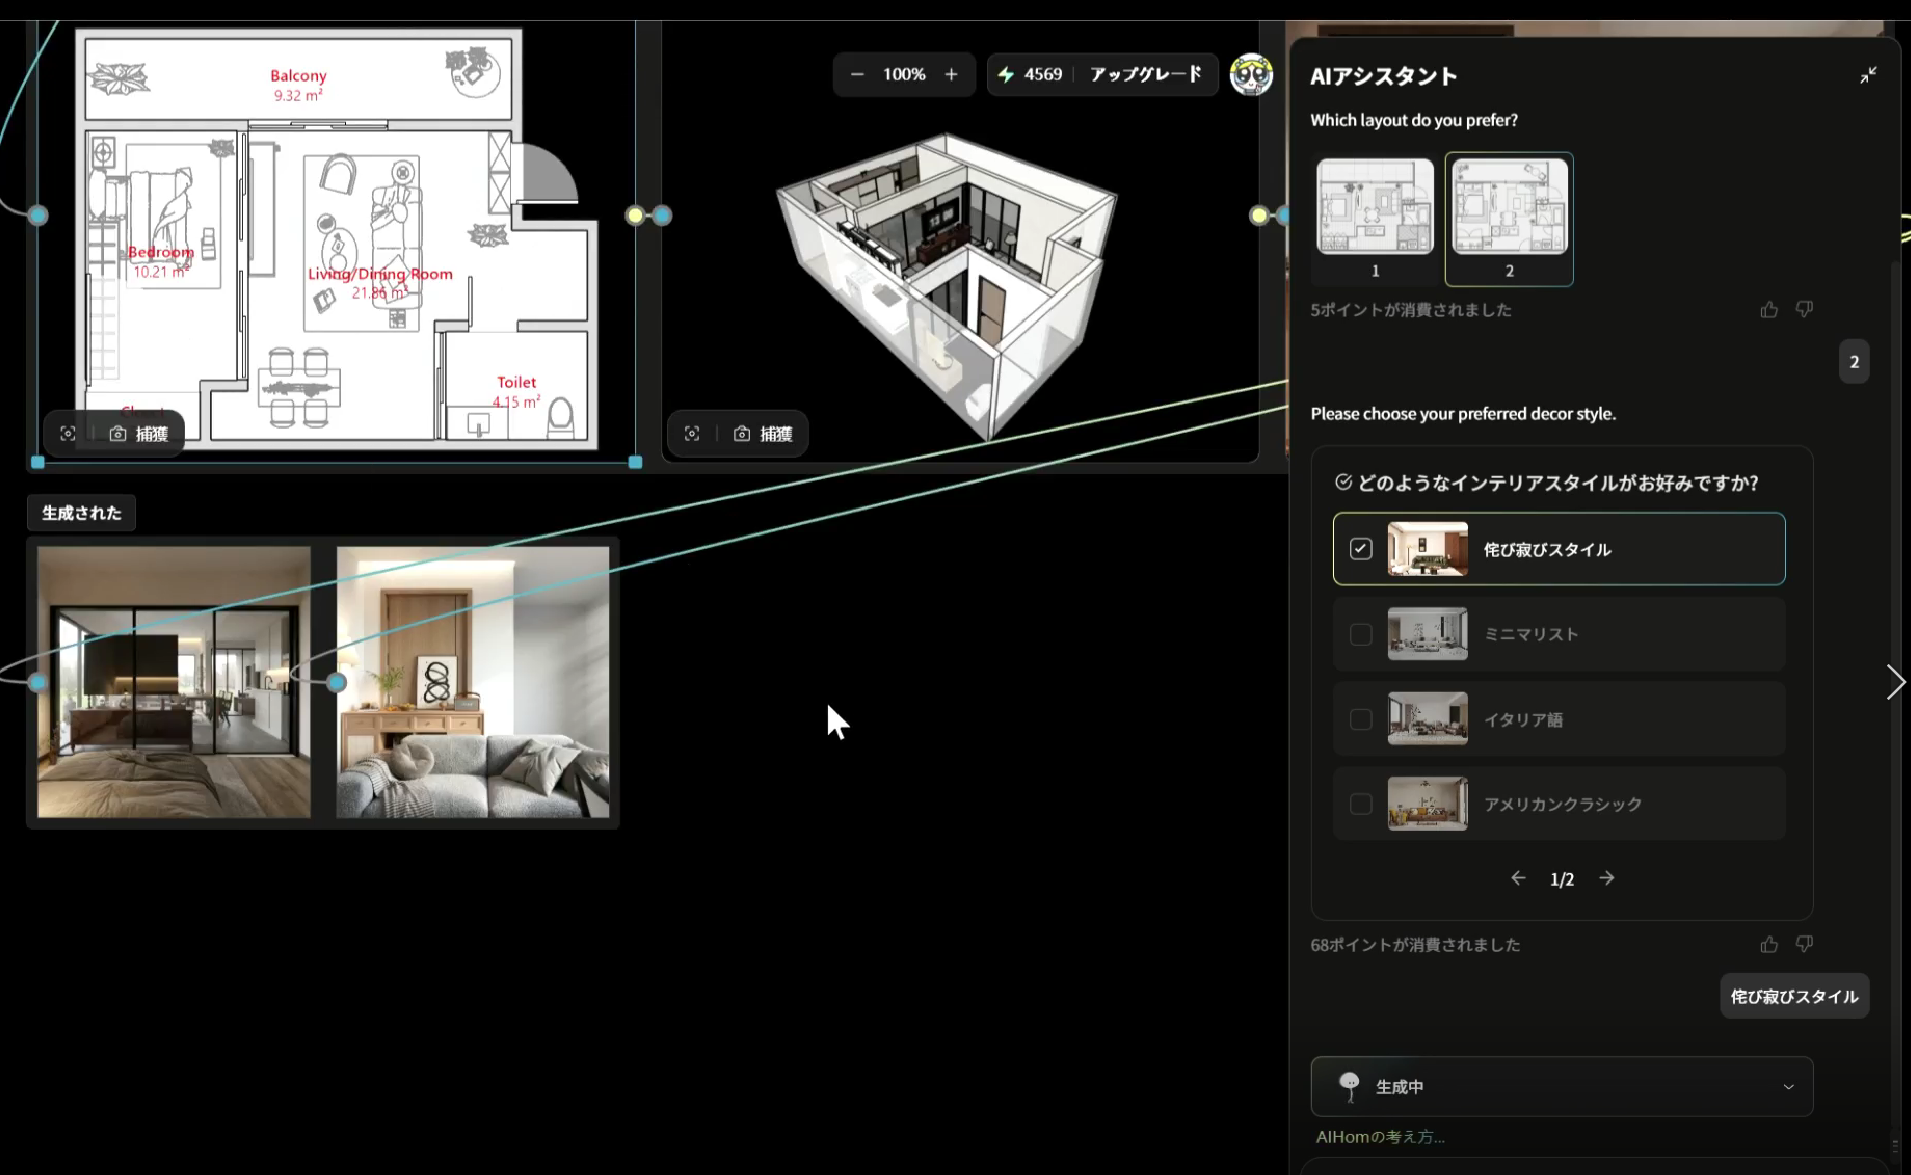The width and height of the screenshot is (1911, 1175).
Task: Click the ミニマリスト preview thumbnail
Action: coord(1428,634)
